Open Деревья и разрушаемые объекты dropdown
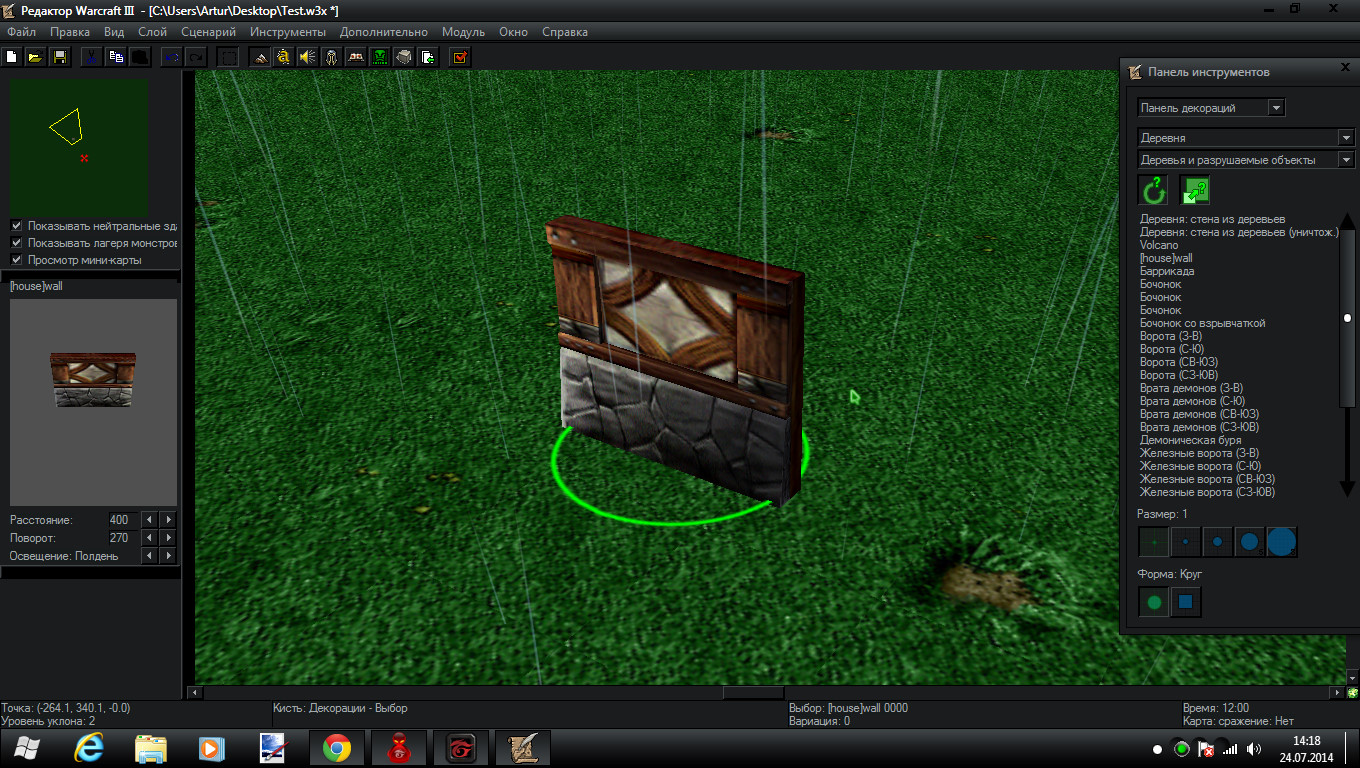The height and width of the screenshot is (768, 1360). (1246, 160)
